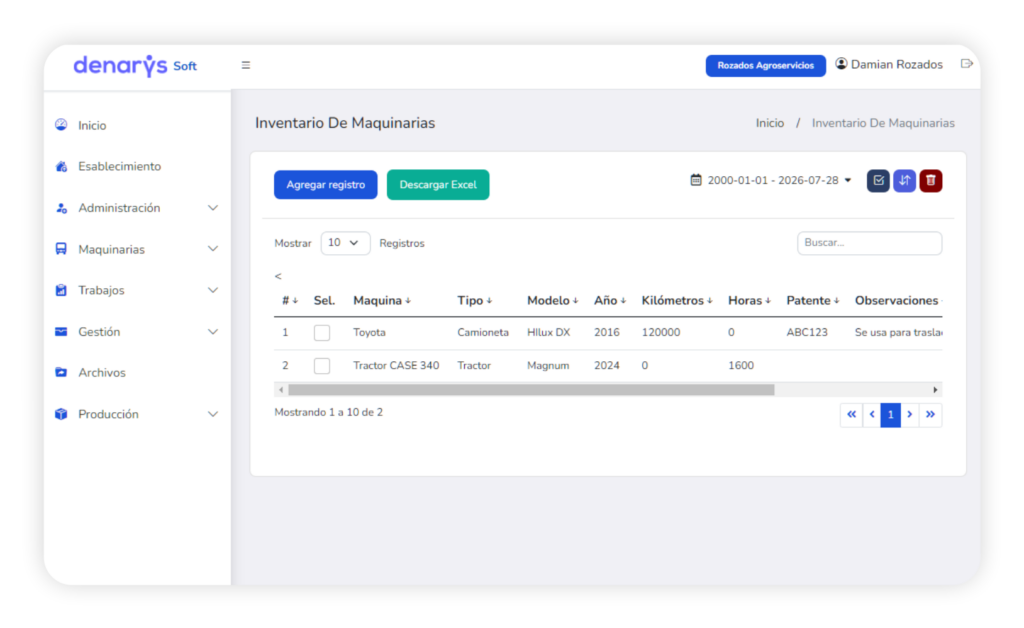Go to last page with double-right arrows
The height and width of the screenshot is (628, 1024).
click(x=931, y=415)
